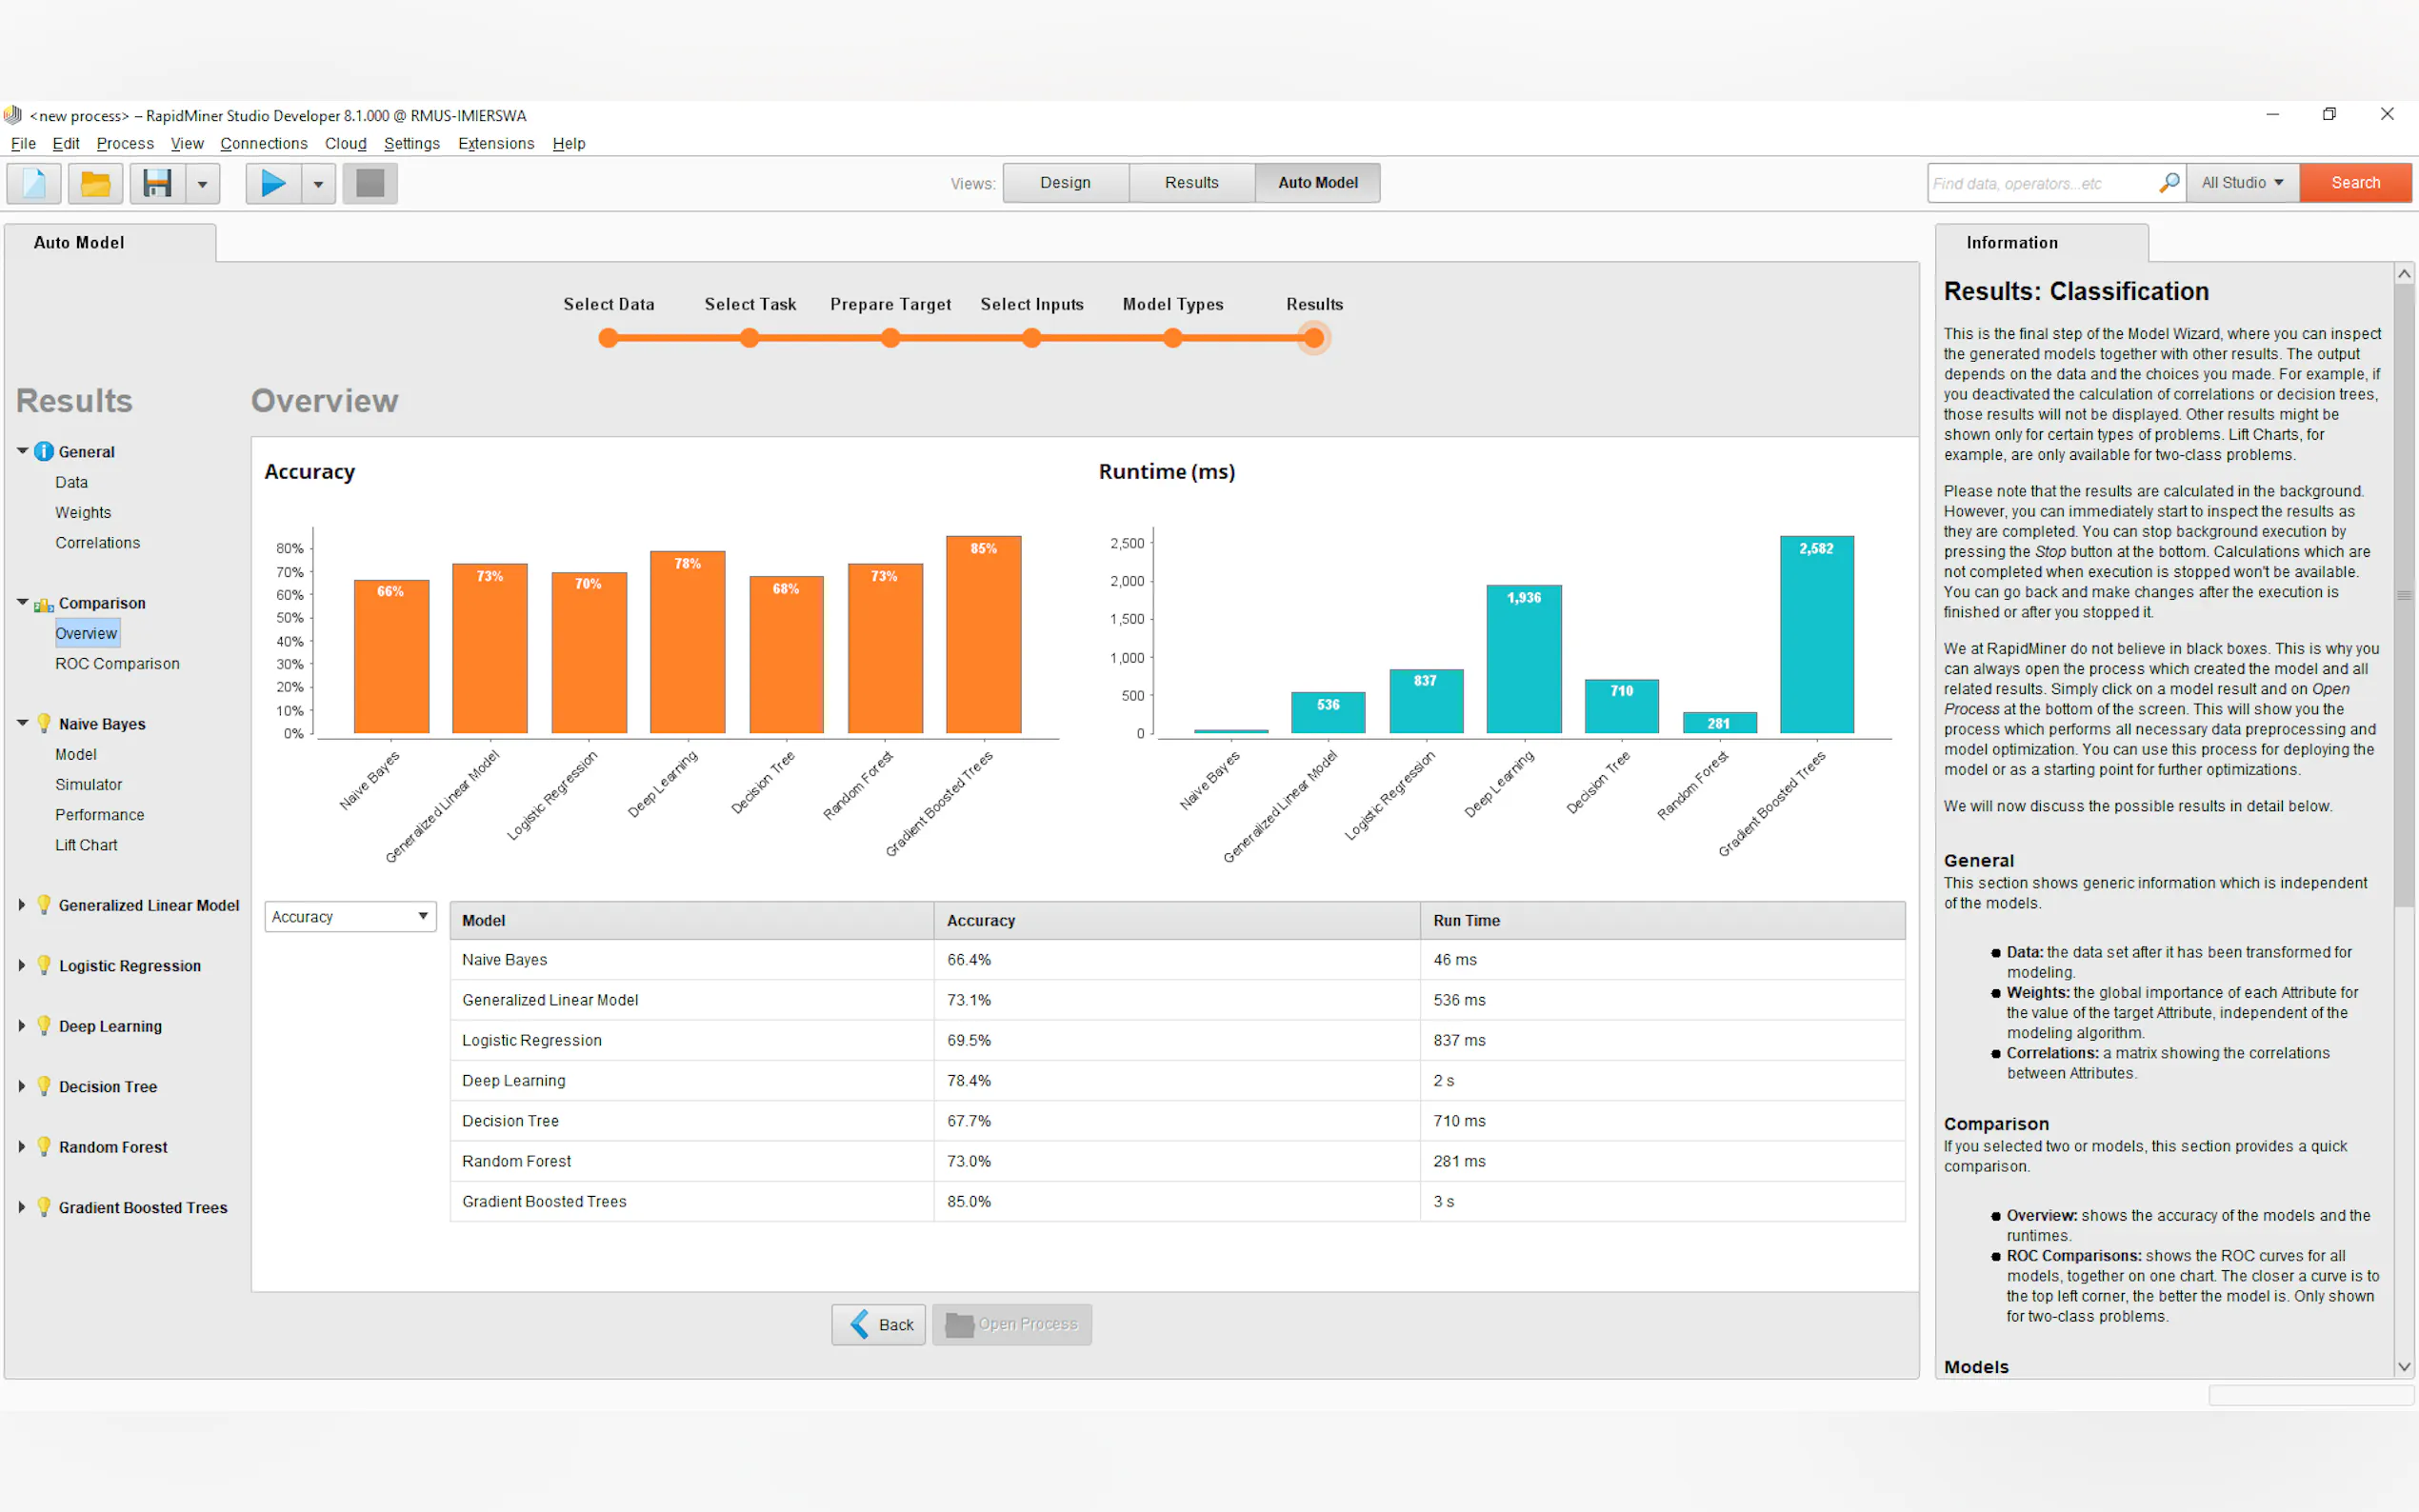Open the run options dropdown arrow
This screenshot has width=2419, height=1512.
point(318,183)
